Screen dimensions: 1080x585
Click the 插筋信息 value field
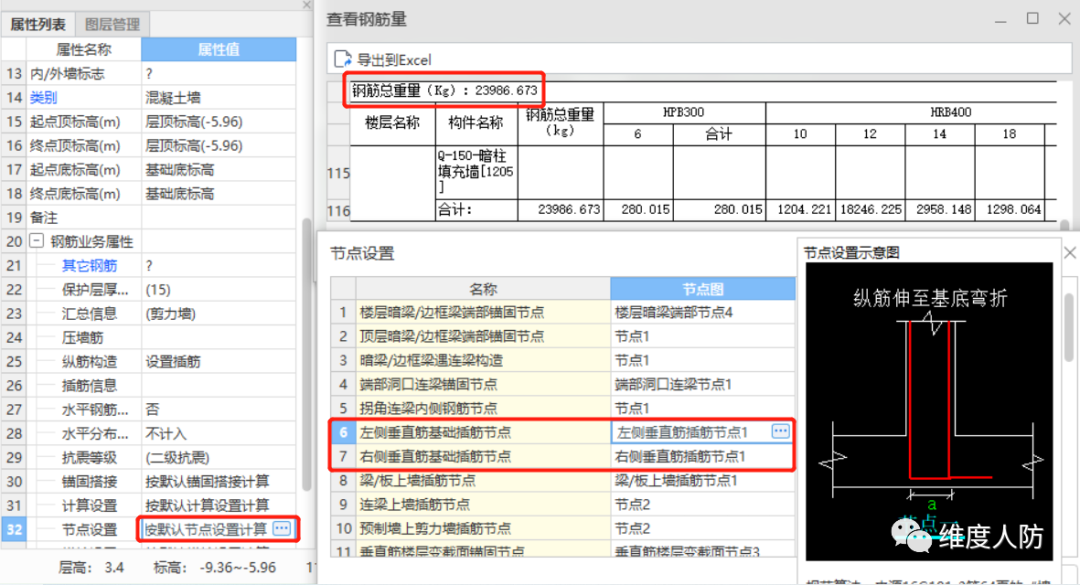[219, 385]
